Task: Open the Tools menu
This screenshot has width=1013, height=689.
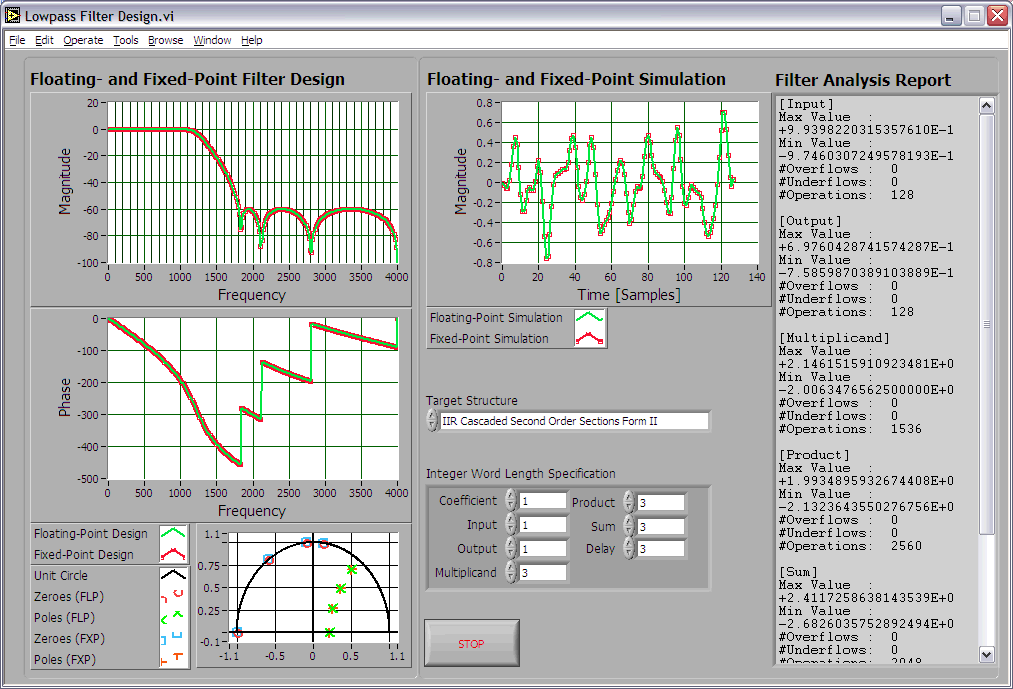Action: pyautogui.click(x=126, y=40)
